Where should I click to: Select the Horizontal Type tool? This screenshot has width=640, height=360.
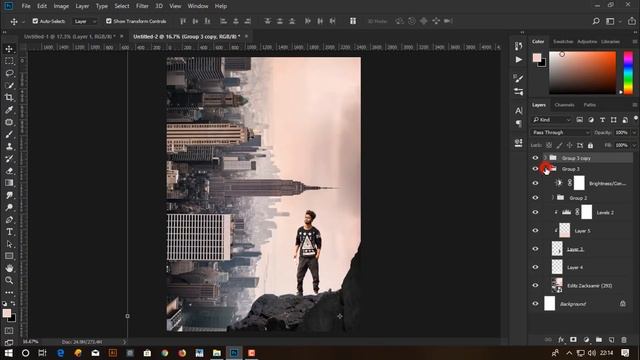tap(9, 232)
